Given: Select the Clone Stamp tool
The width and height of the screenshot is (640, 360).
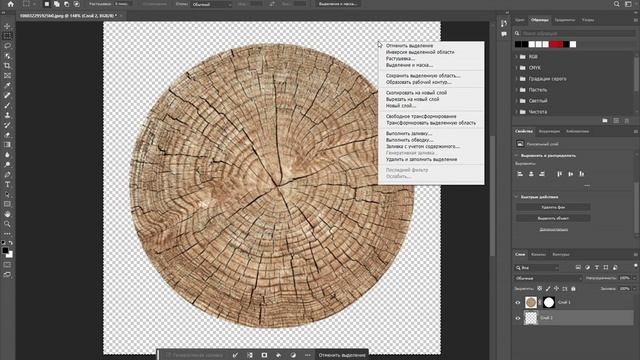Looking at the screenshot, I should point(7,115).
